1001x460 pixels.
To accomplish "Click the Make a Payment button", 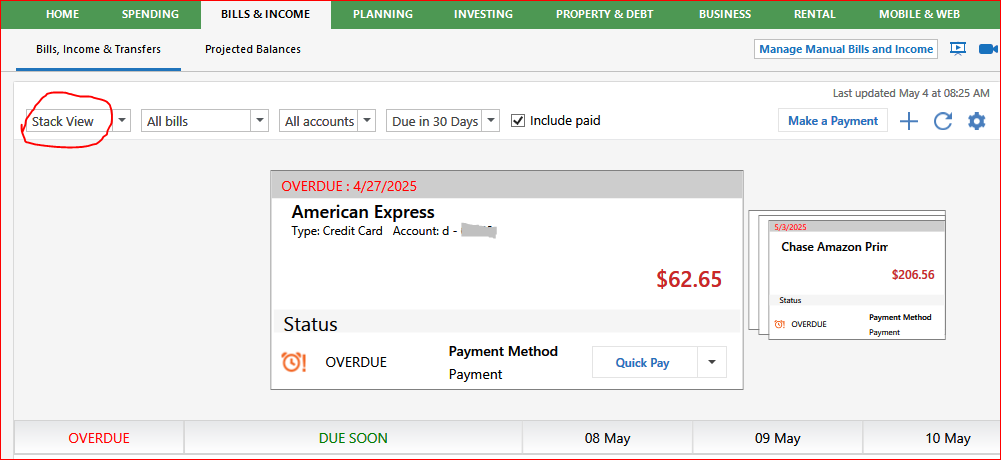I will click(x=832, y=121).
